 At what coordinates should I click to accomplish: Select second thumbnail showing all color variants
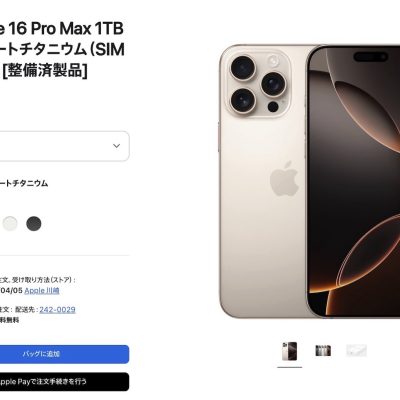323,351
